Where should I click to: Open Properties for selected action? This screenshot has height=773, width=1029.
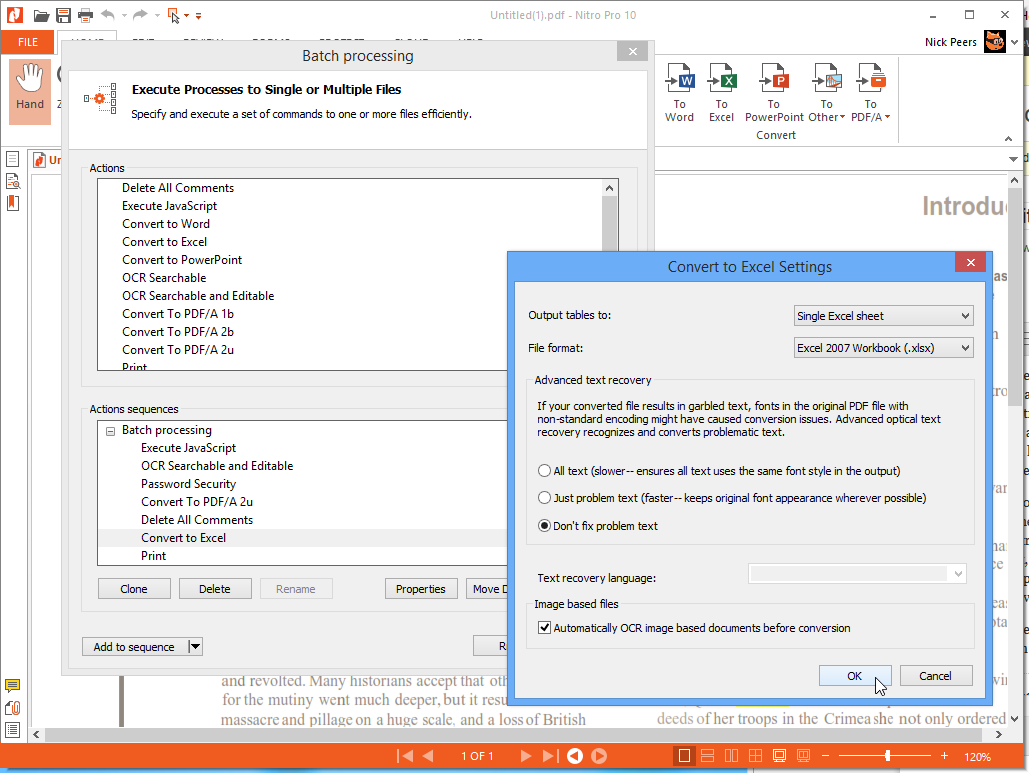421,589
